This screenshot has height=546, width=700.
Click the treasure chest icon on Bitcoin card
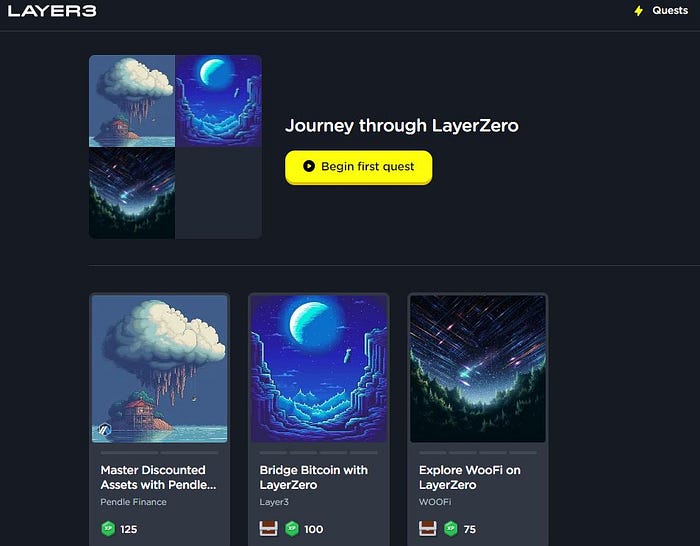(268, 529)
